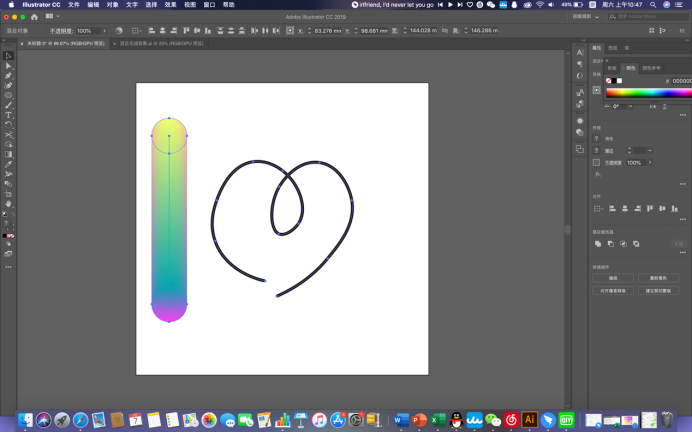692x433 pixels.
Task: Click the Intersect pathfinder icon
Action: click(623, 244)
